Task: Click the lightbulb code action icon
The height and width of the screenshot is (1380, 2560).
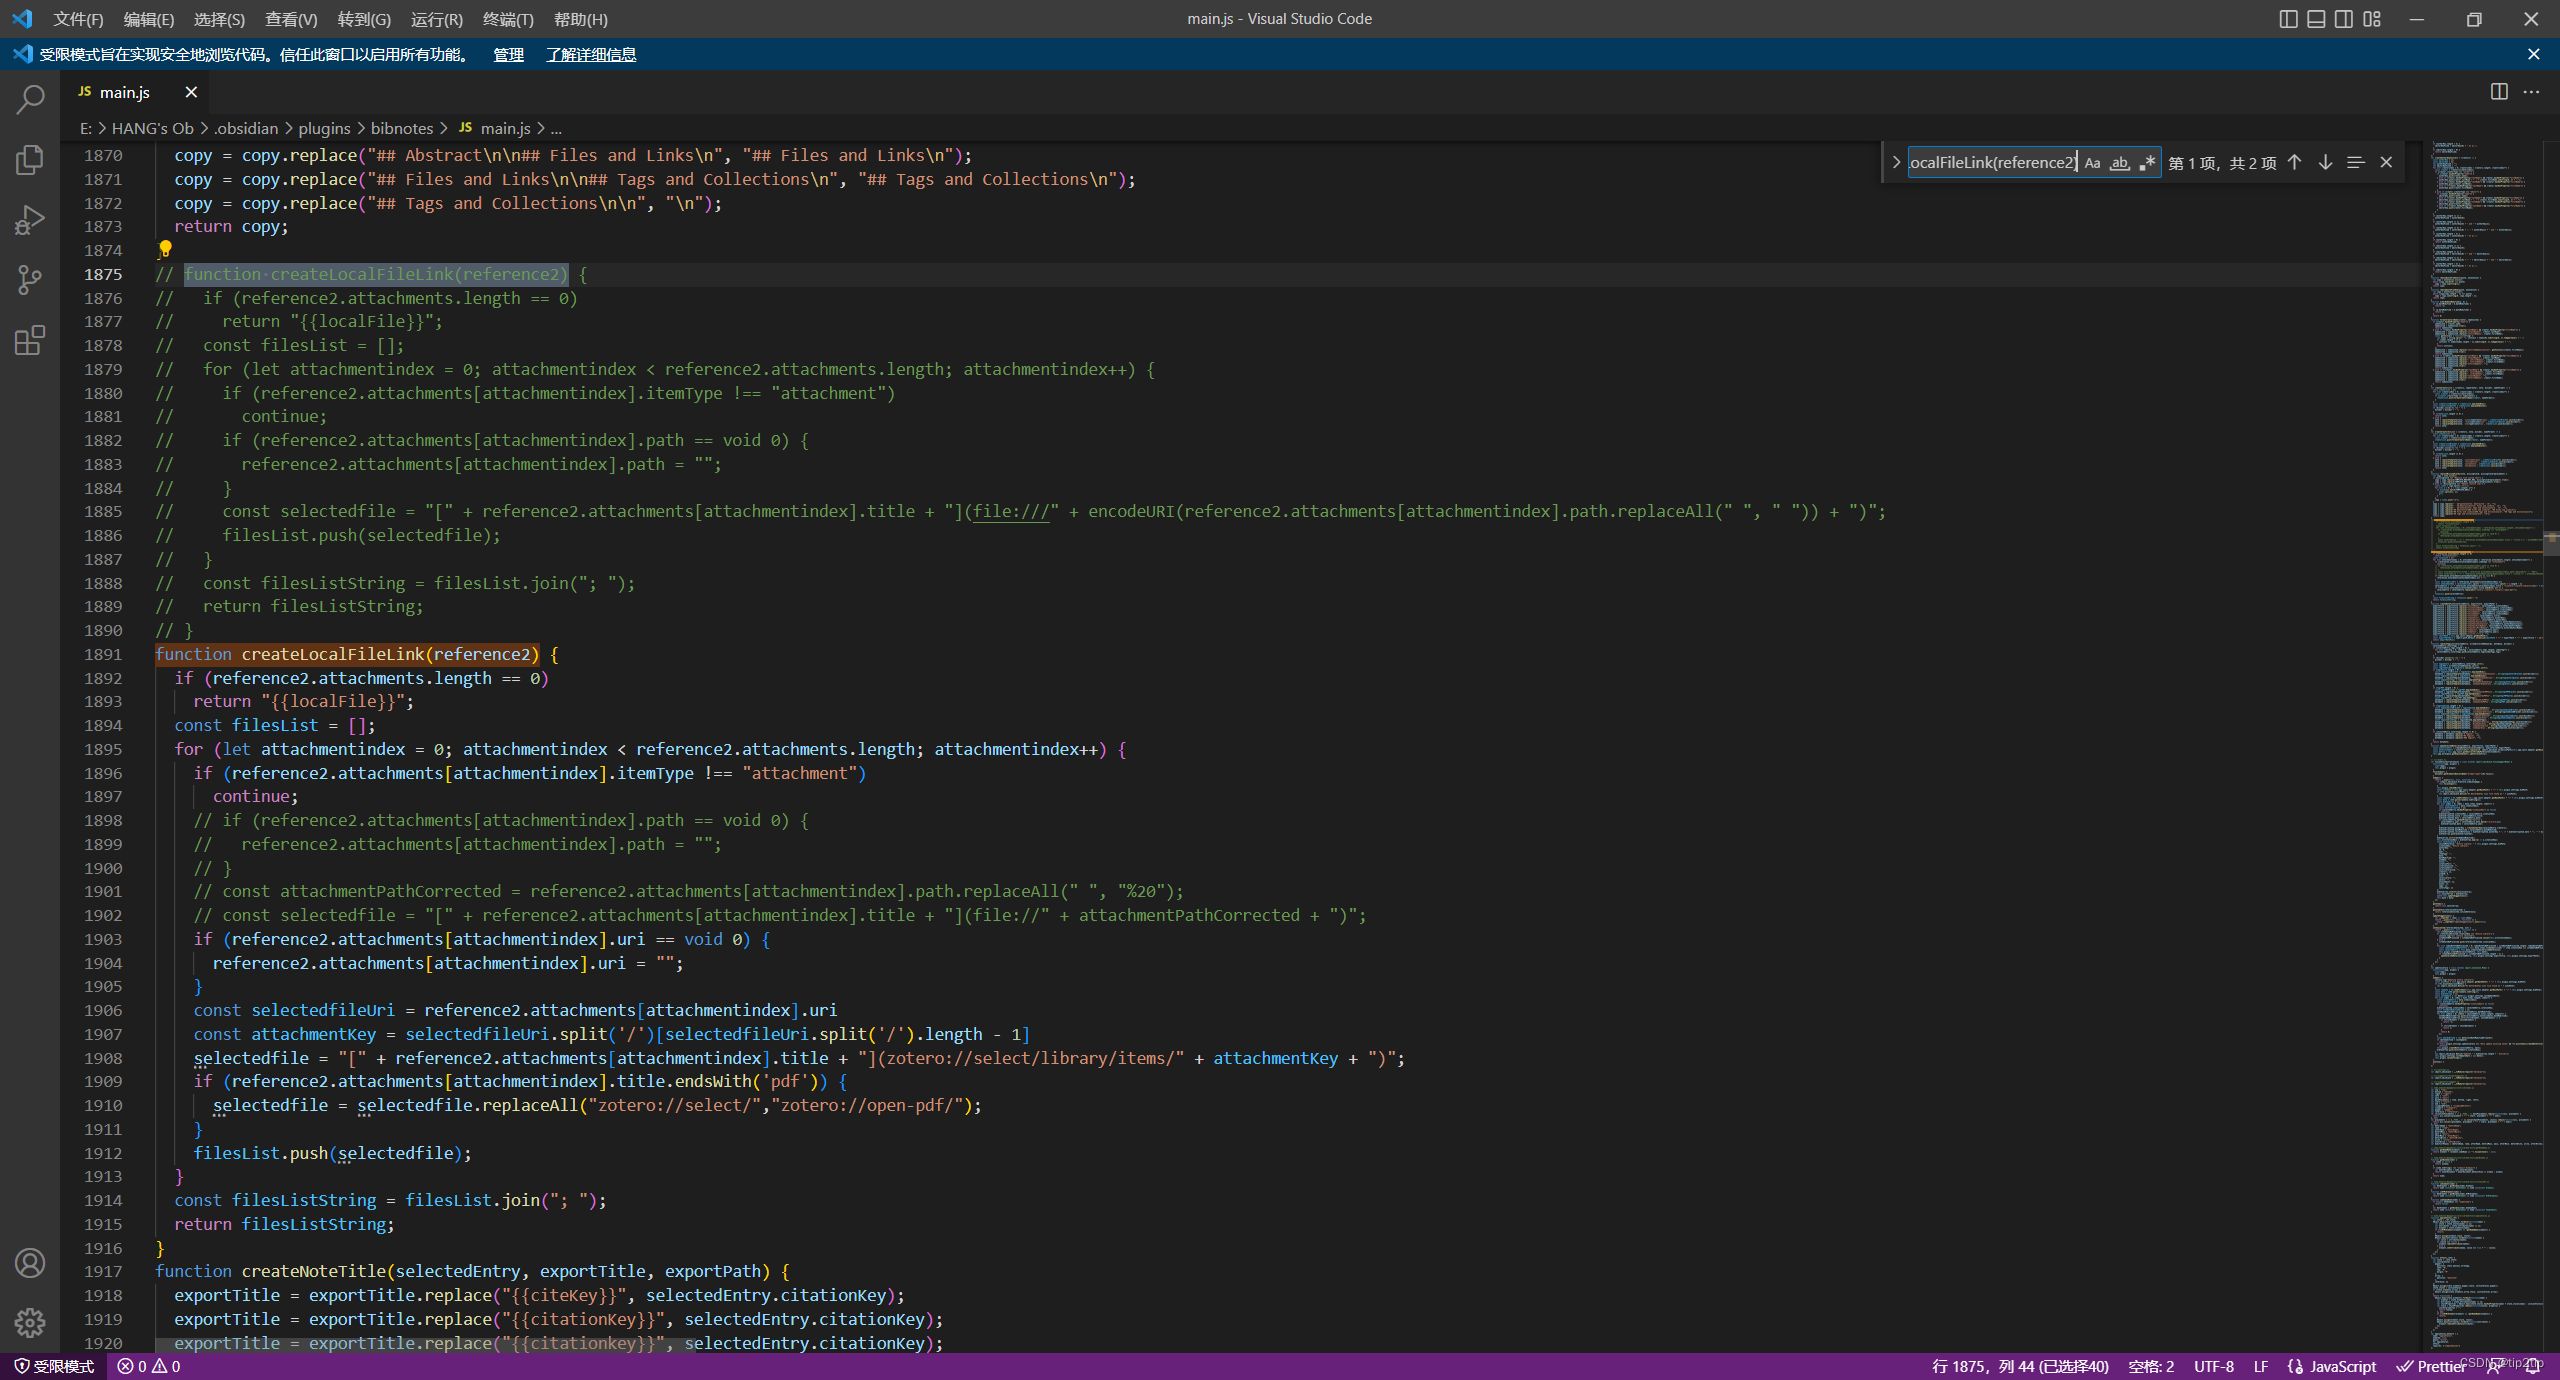Action: (x=165, y=249)
